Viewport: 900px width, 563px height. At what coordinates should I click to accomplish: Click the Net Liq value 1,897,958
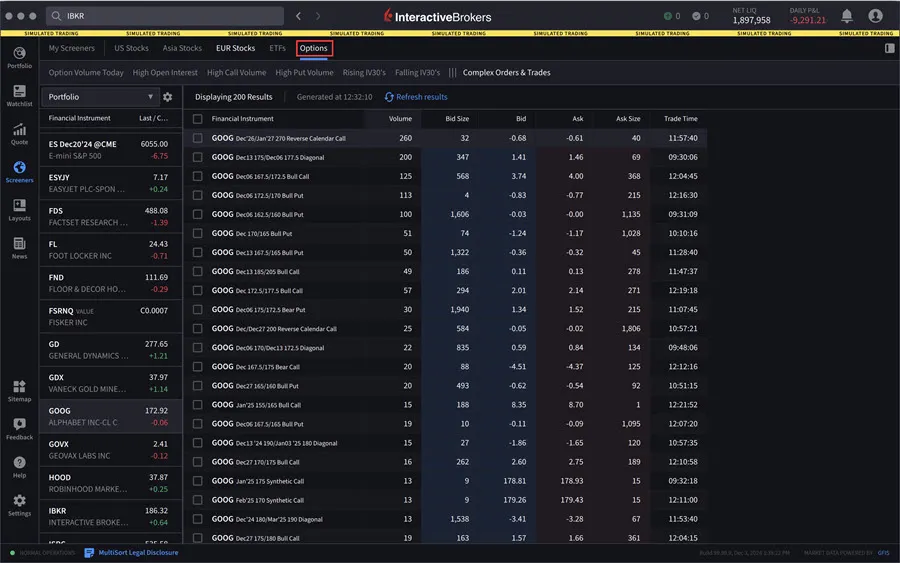[x=751, y=21]
